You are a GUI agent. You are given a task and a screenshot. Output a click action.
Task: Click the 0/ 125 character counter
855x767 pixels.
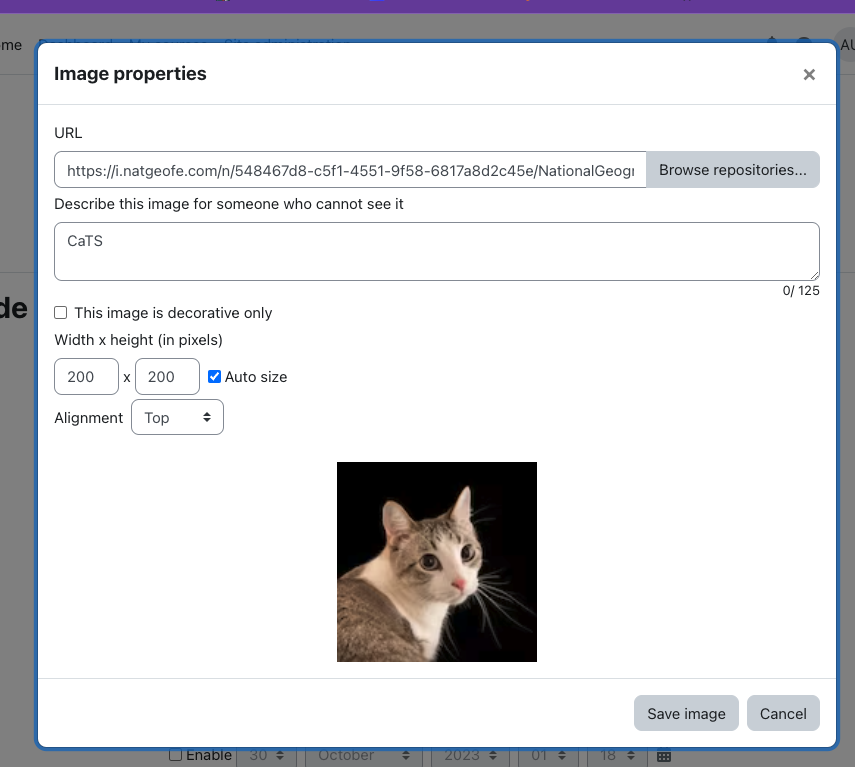coord(800,291)
